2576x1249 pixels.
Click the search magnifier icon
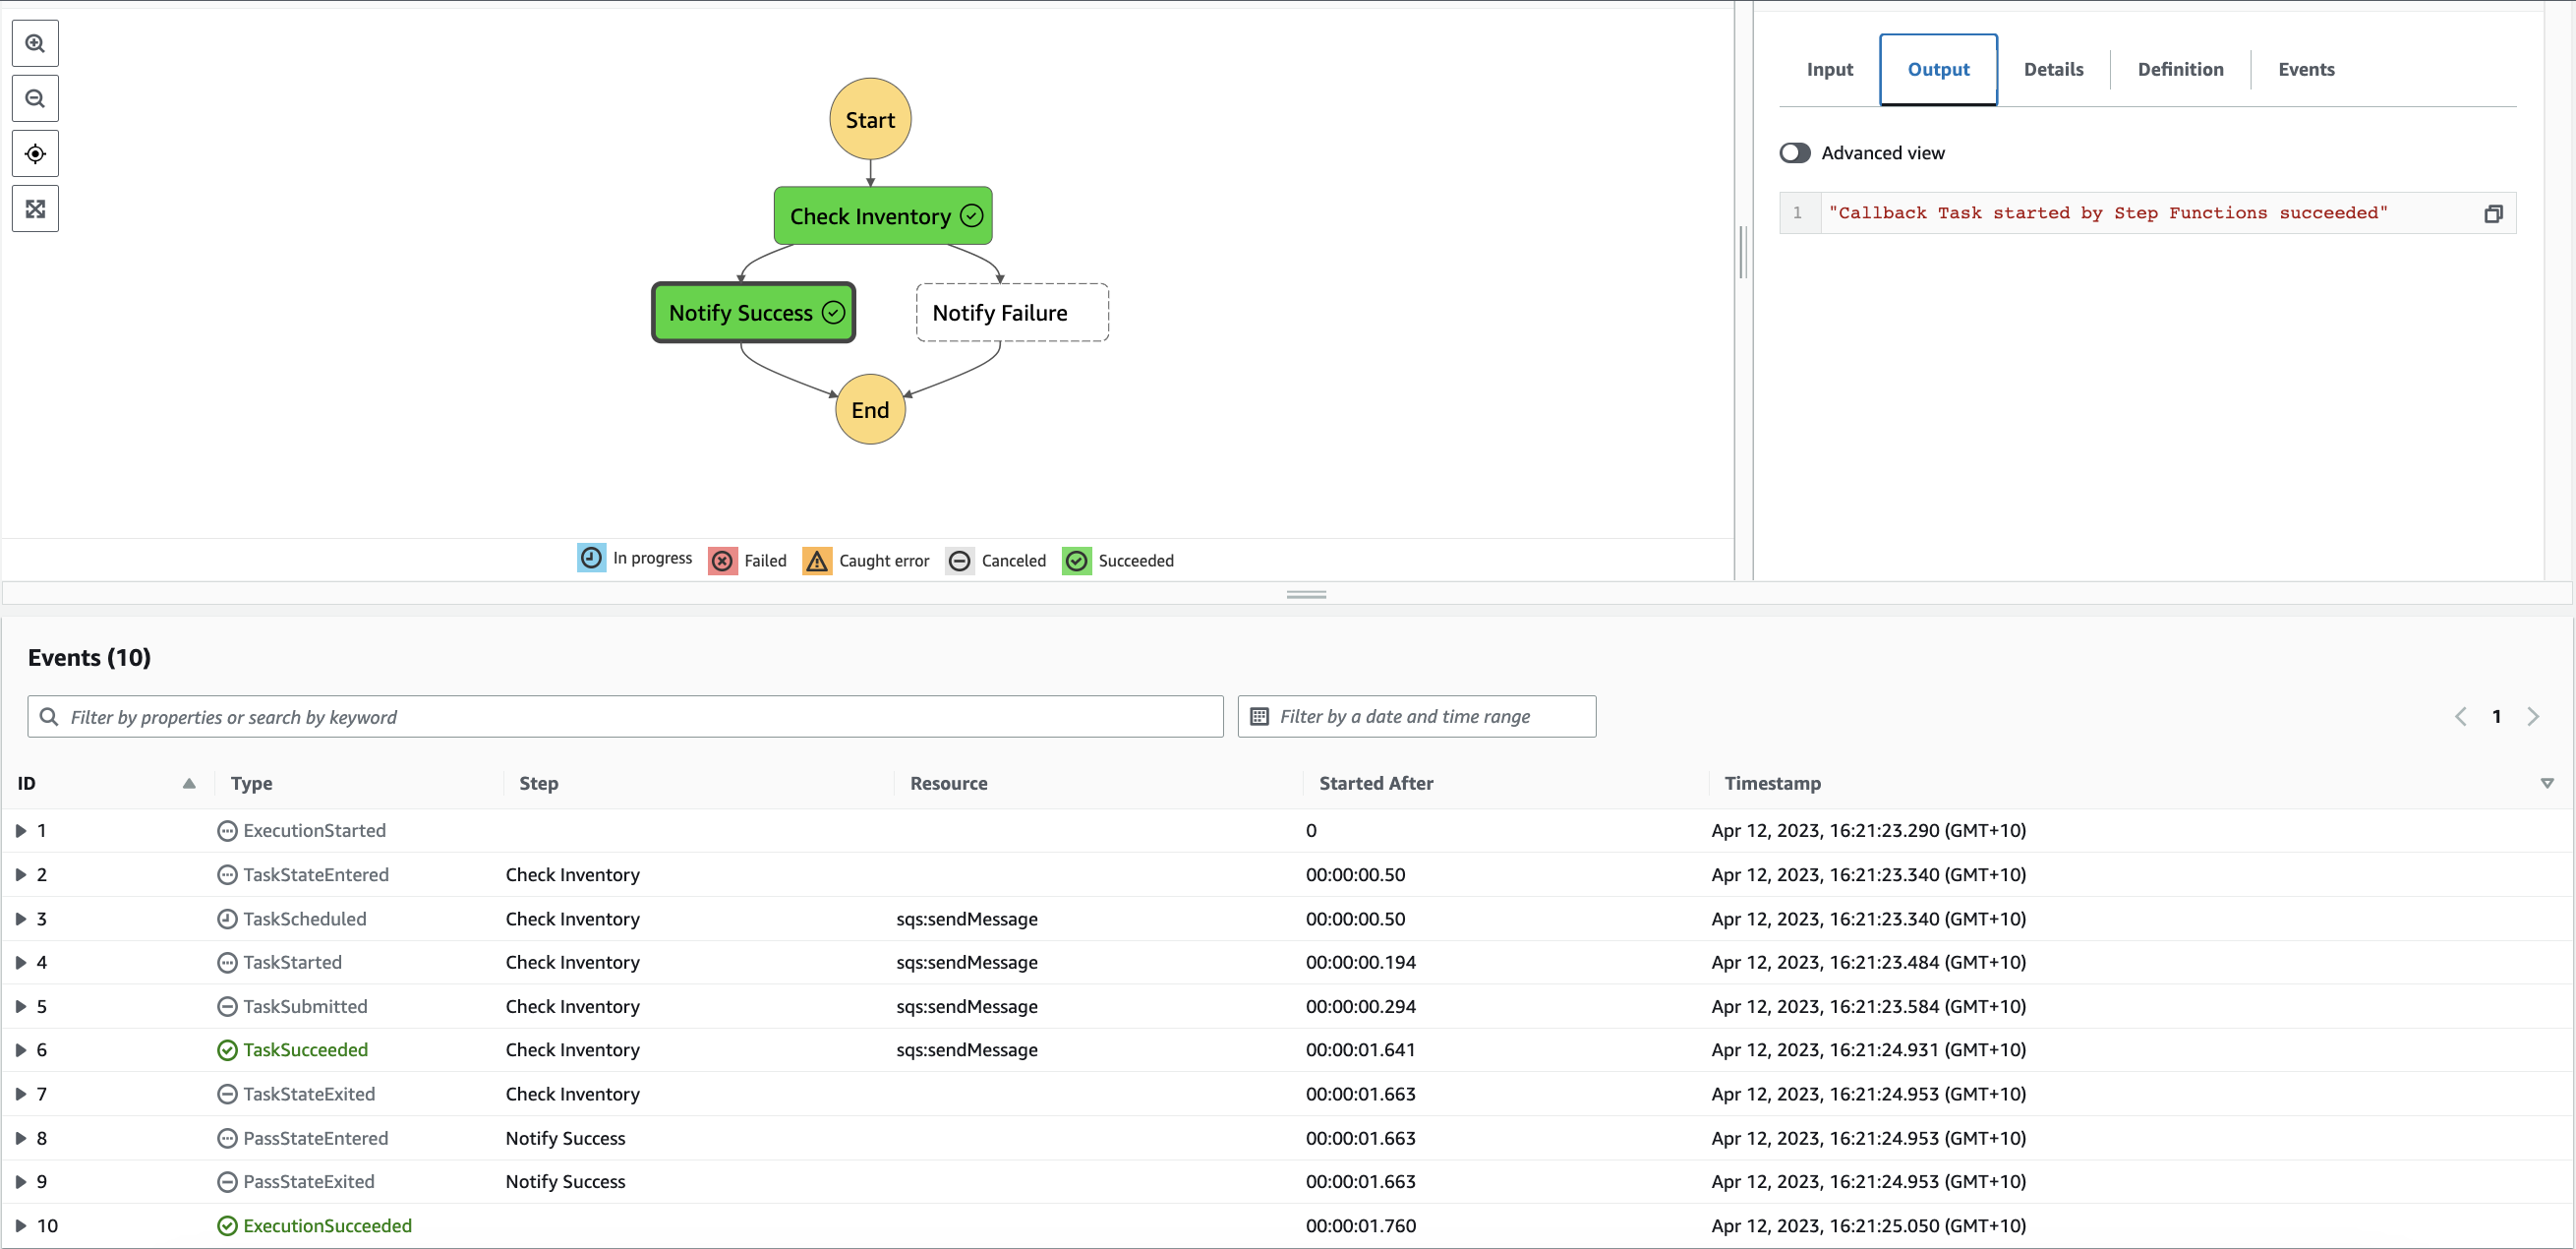click(48, 717)
